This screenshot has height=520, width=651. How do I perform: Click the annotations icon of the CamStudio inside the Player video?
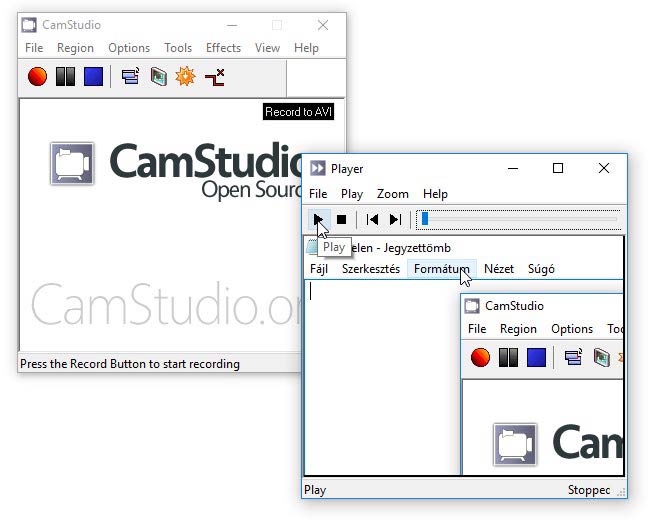pyautogui.click(x=601, y=358)
